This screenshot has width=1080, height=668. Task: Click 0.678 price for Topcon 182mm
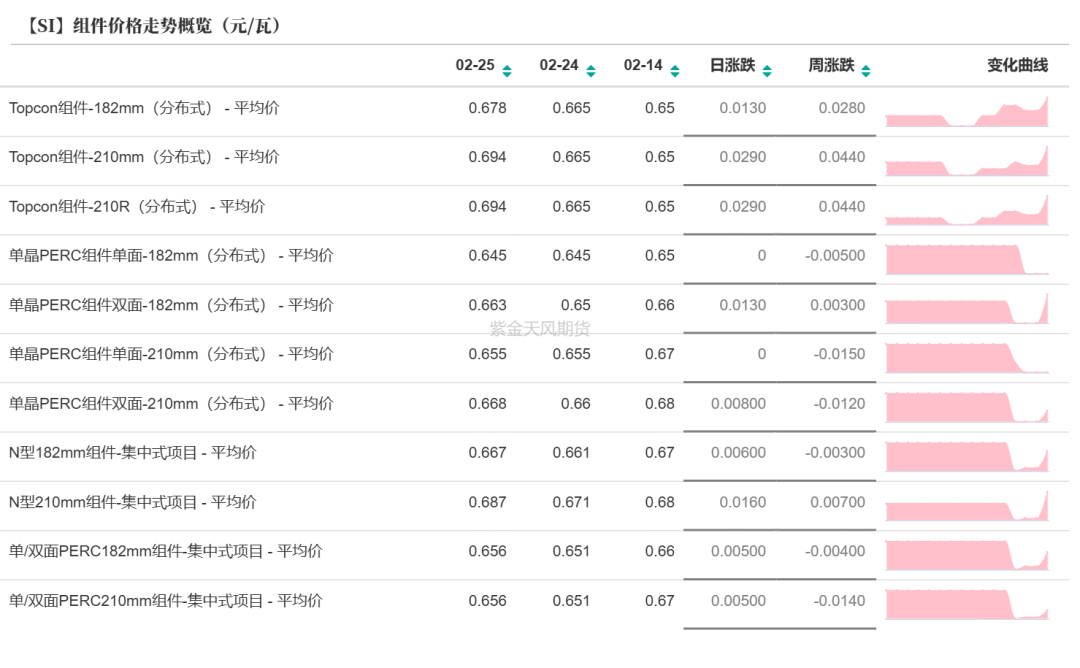click(487, 108)
